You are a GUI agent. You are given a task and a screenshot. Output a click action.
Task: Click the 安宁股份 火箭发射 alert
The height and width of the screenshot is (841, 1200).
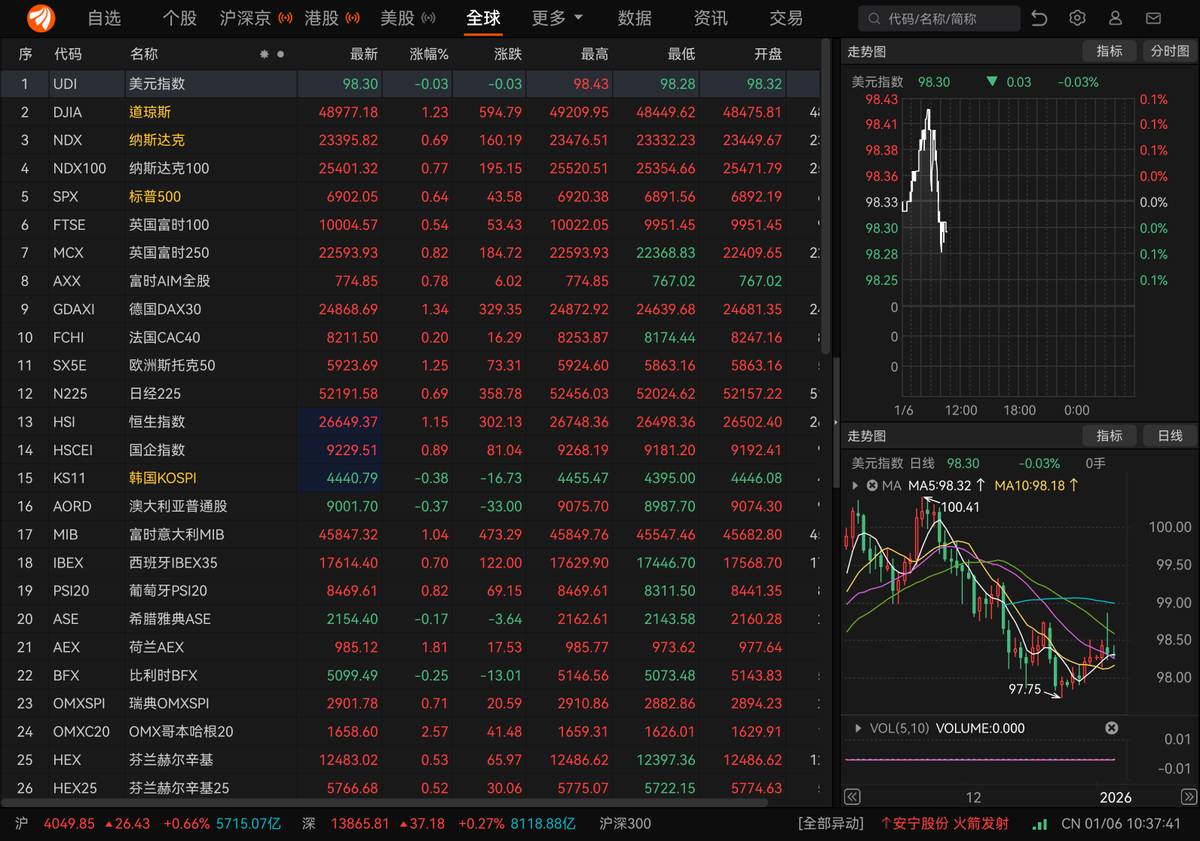click(x=944, y=824)
